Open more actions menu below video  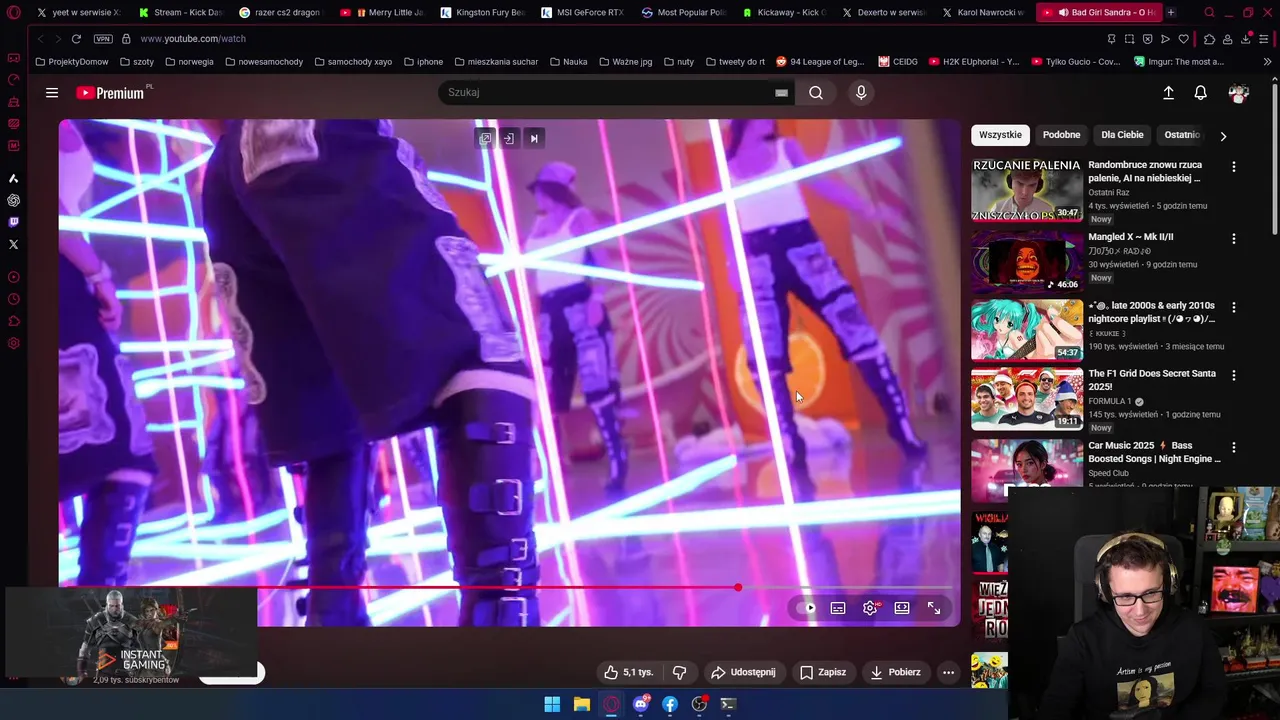tap(948, 672)
